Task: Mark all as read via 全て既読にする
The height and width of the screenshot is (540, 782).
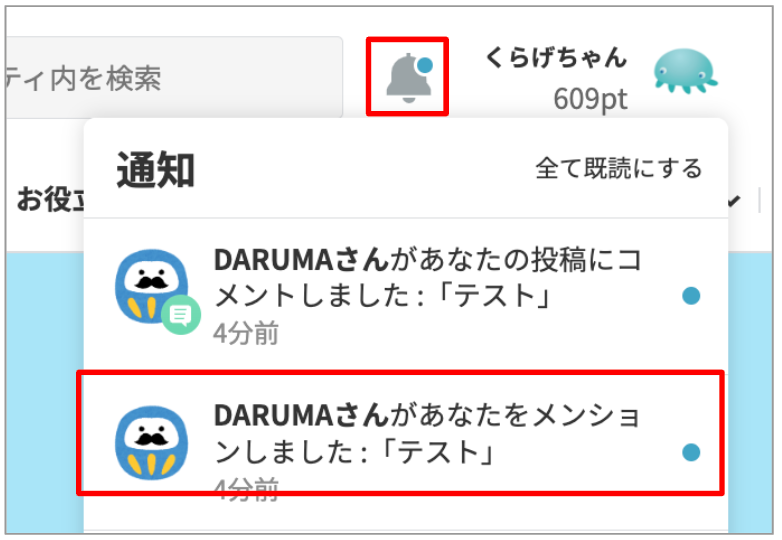Action: [618, 169]
